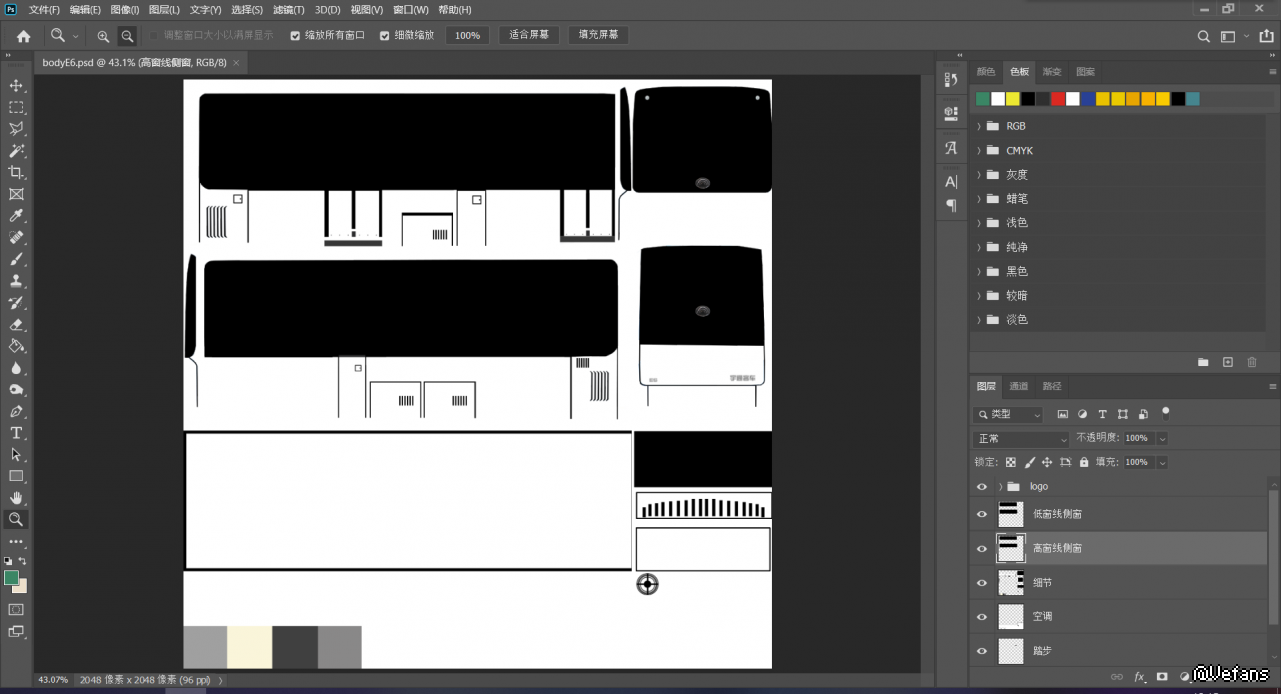The height and width of the screenshot is (694, 1281).
Task: Expand the logo layer group
Action: click(1001, 487)
